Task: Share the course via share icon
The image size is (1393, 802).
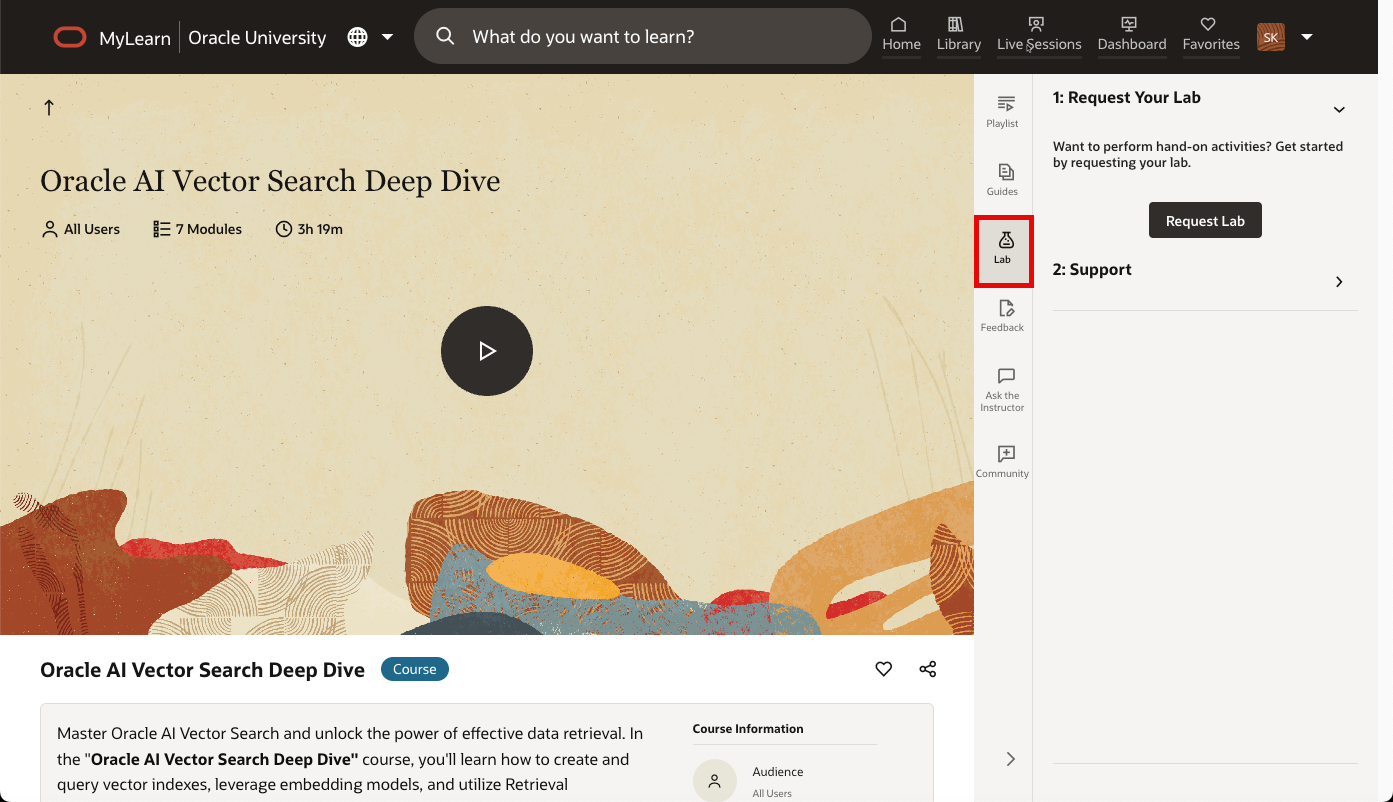Action: pyautogui.click(x=928, y=669)
